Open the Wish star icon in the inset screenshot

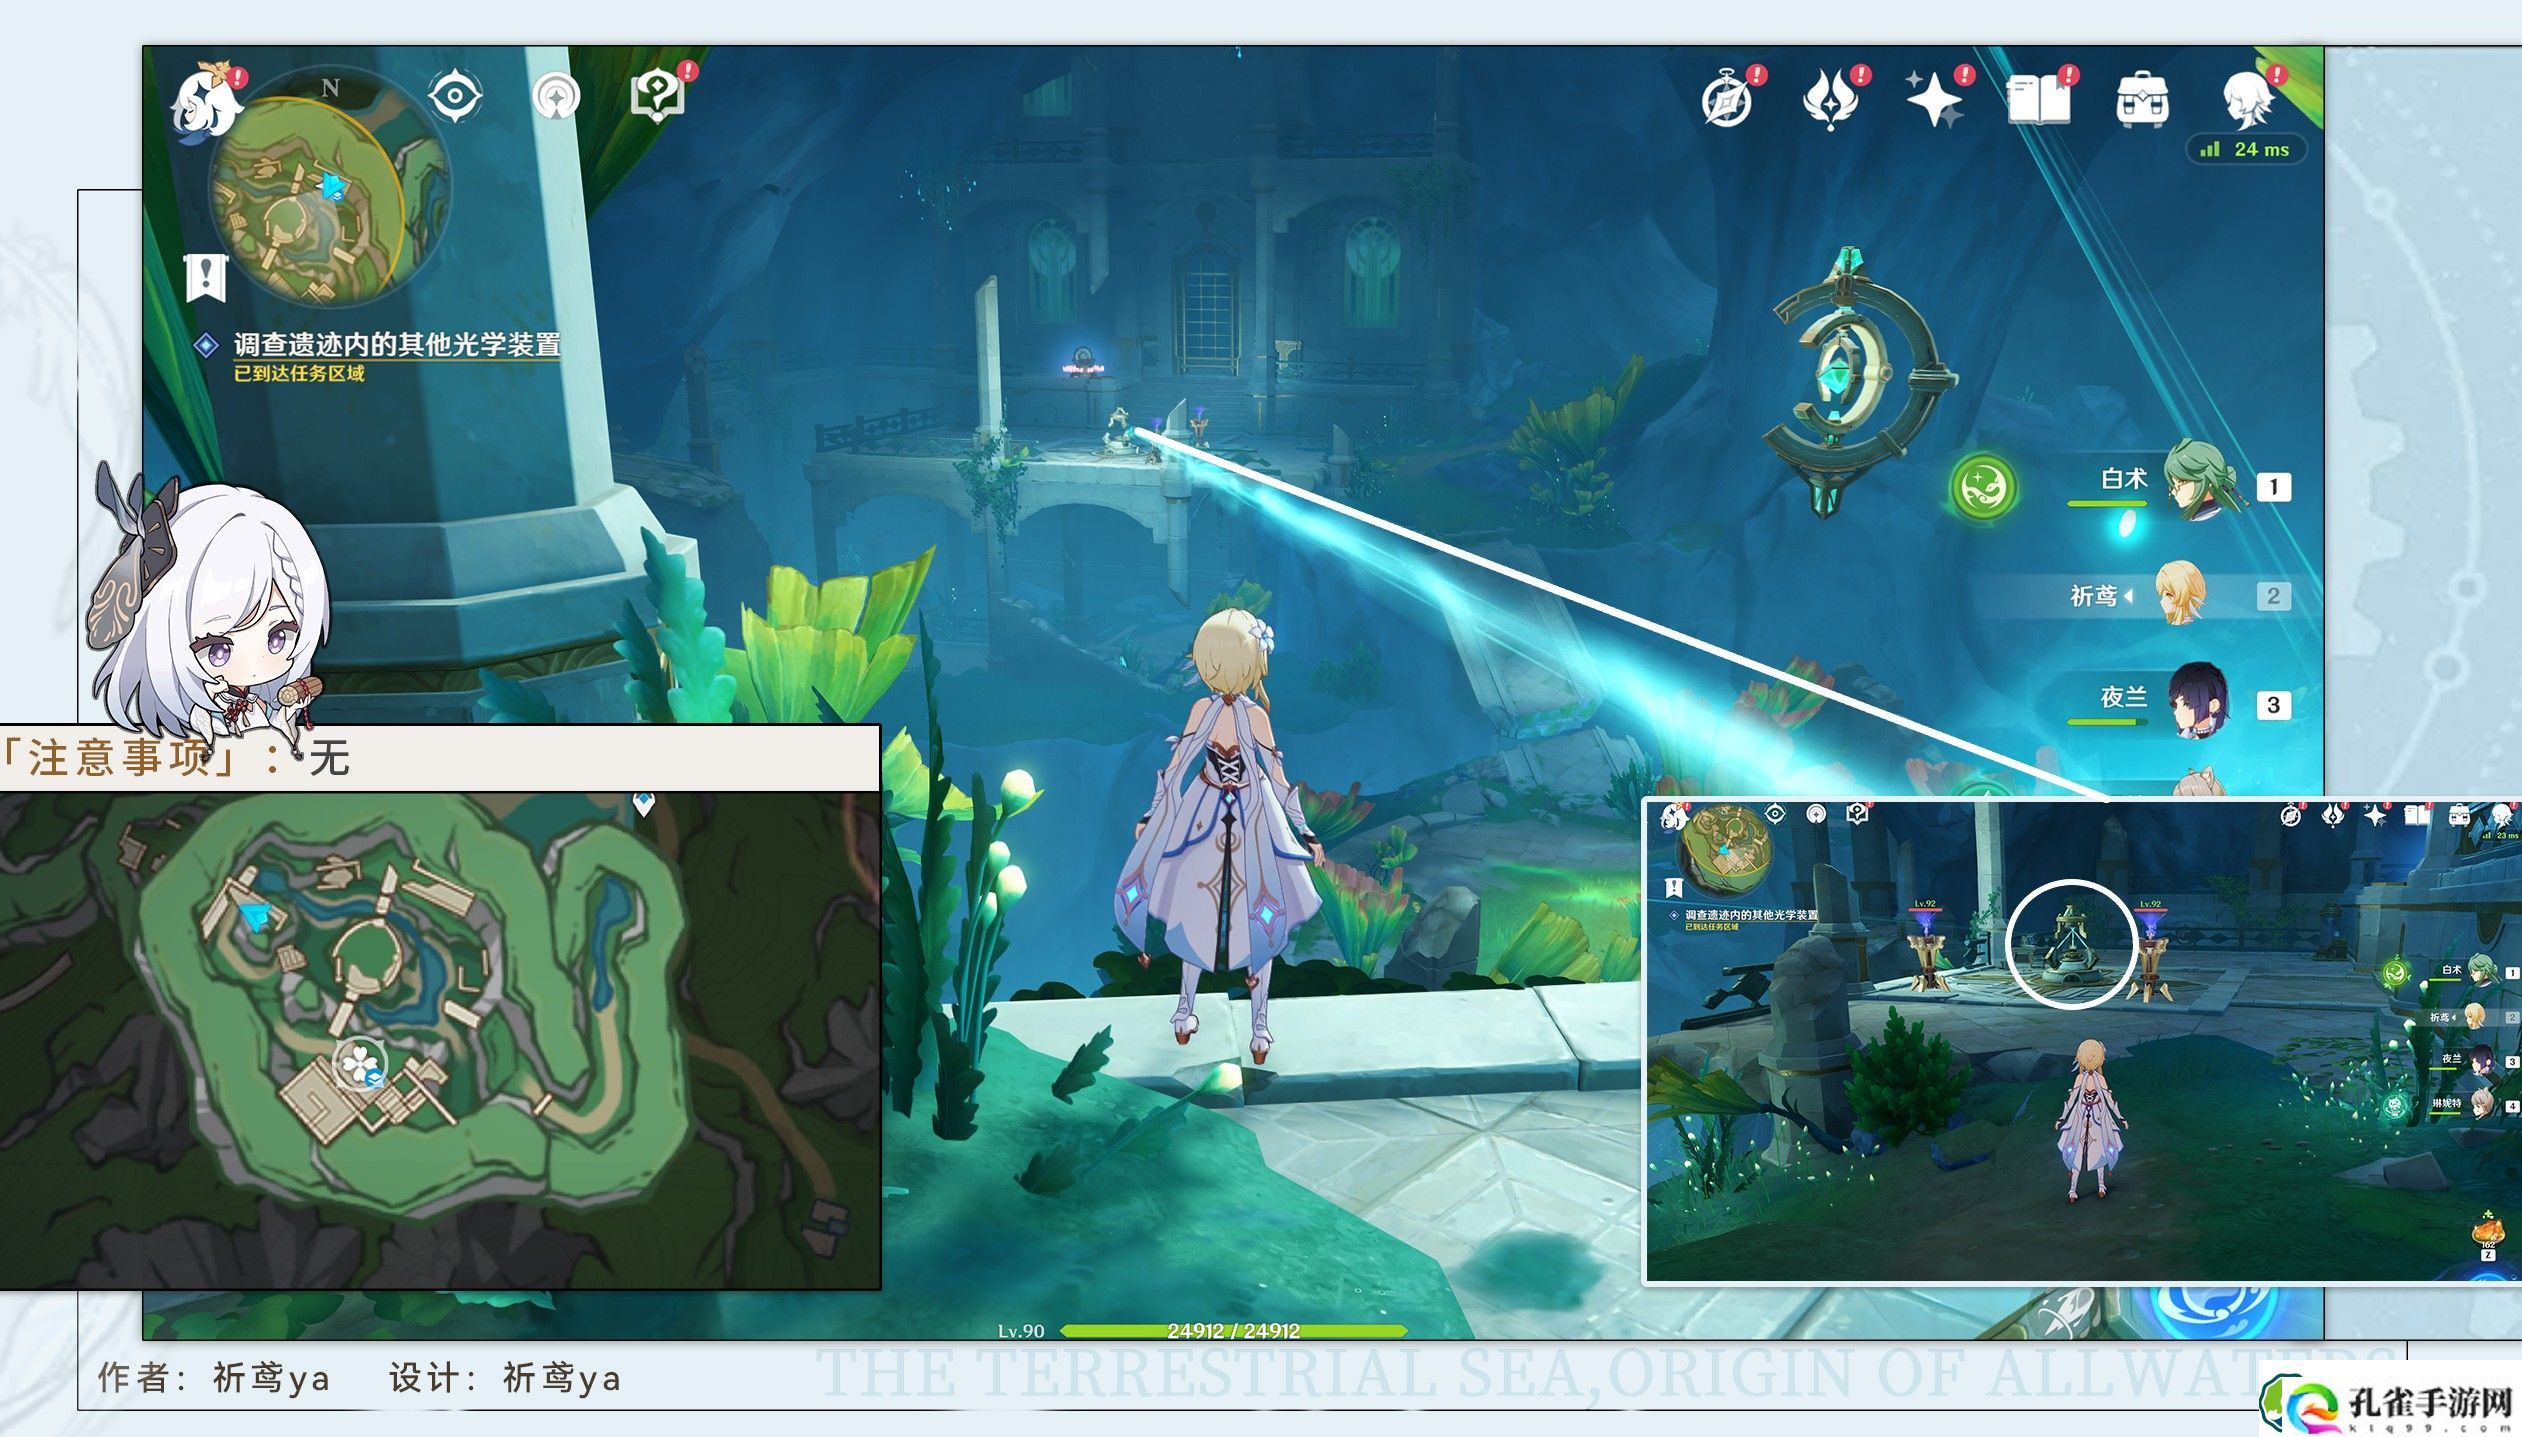click(x=2375, y=816)
